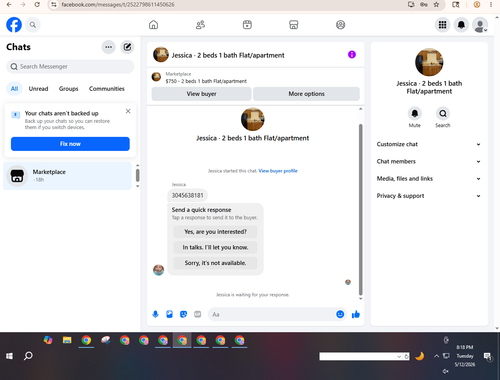Click the message 3045638181
Screen dimensions: 500x380
coord(187,195)
